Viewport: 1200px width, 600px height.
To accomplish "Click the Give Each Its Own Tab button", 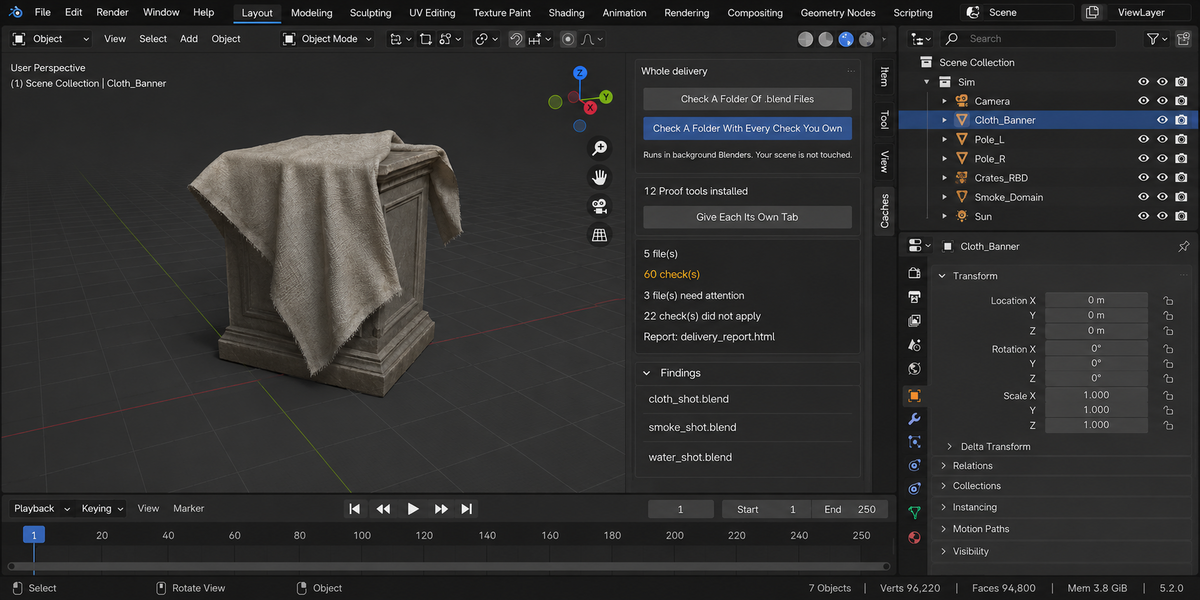I will [x=747, y=217].
